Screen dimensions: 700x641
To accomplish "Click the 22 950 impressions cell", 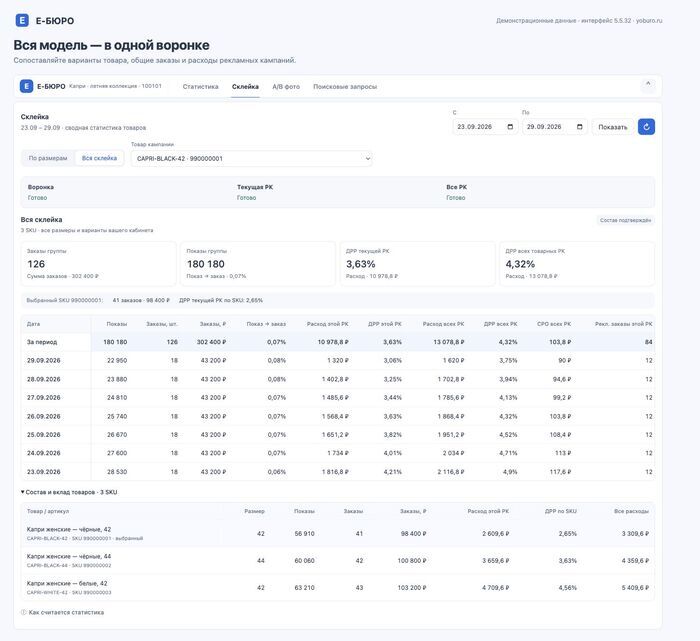I will coord(117,360).
